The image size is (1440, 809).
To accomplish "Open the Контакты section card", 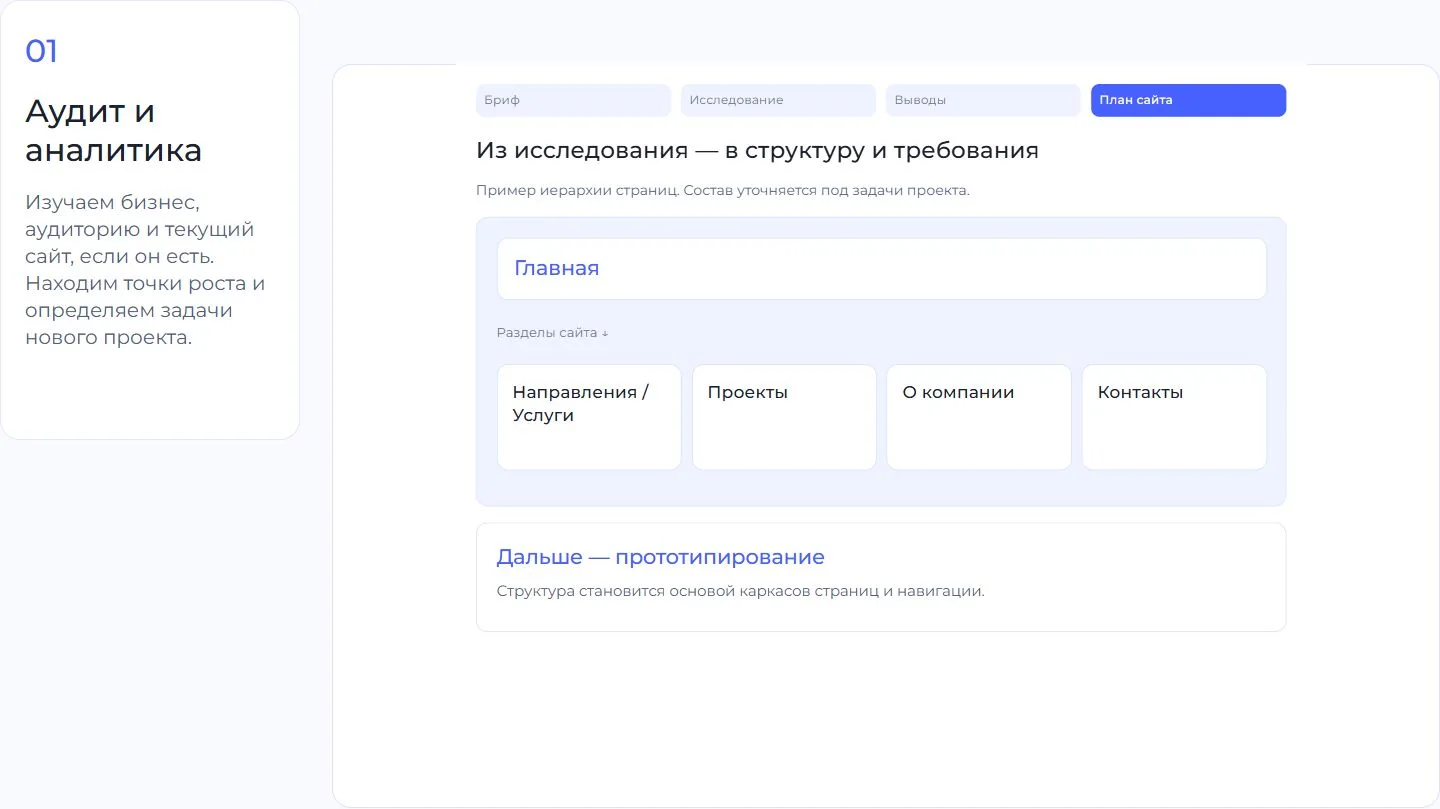I will [x=1174, y=417].
